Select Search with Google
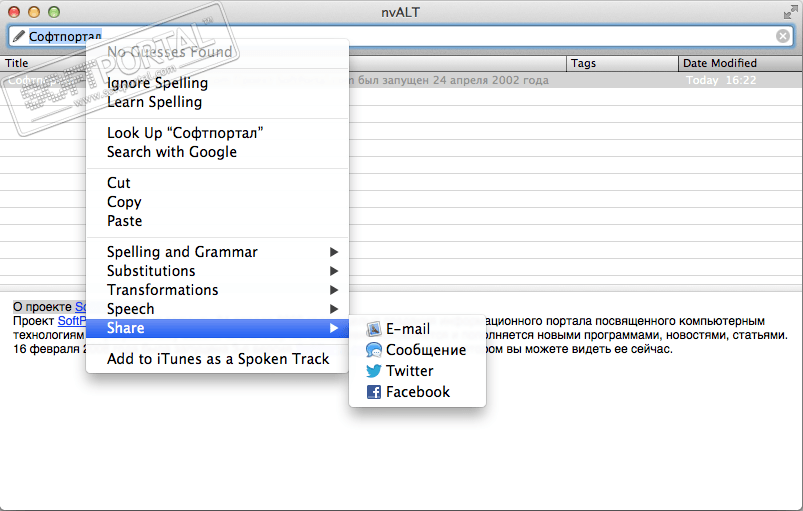 click(218, 152)
